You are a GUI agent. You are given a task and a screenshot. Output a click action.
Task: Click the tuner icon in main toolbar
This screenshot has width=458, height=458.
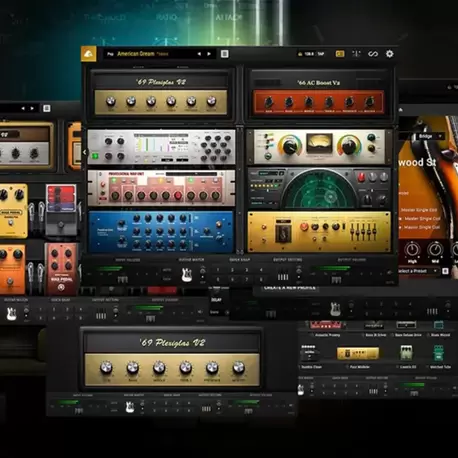coord(356,54)
